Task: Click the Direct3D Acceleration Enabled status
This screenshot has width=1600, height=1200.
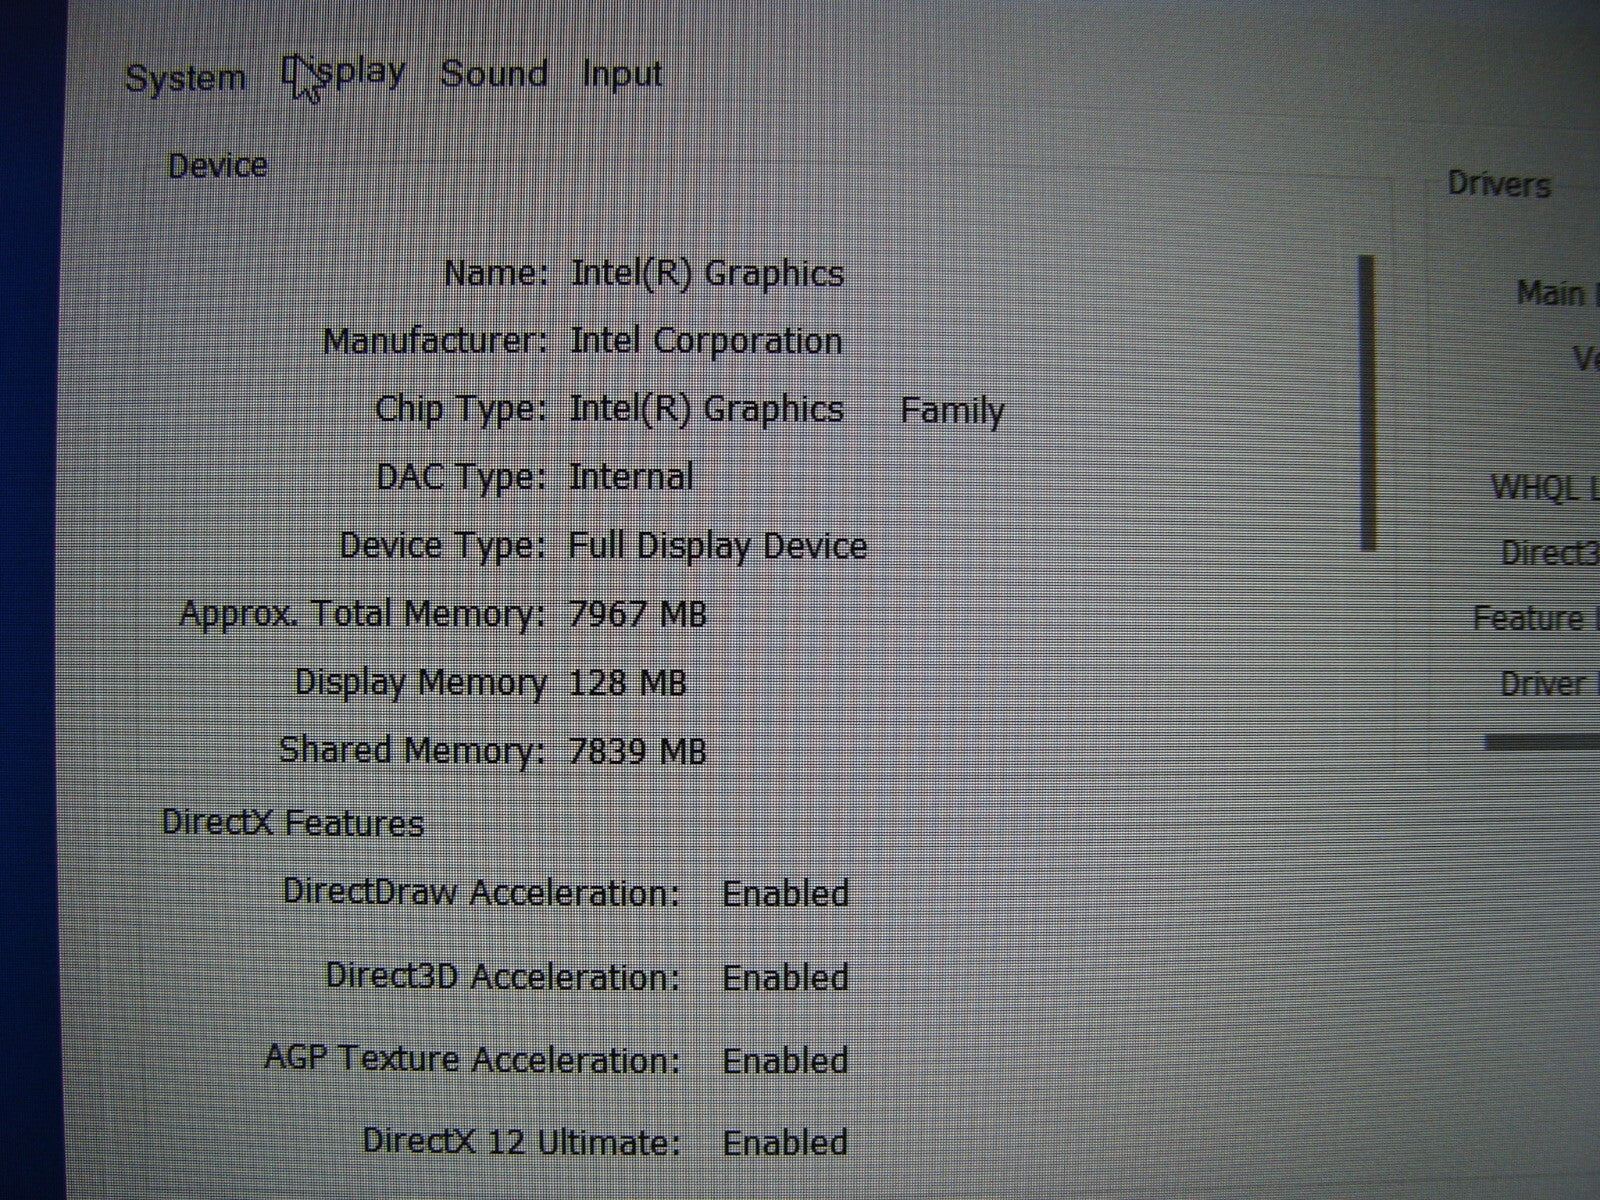Action: pos(785,977)
